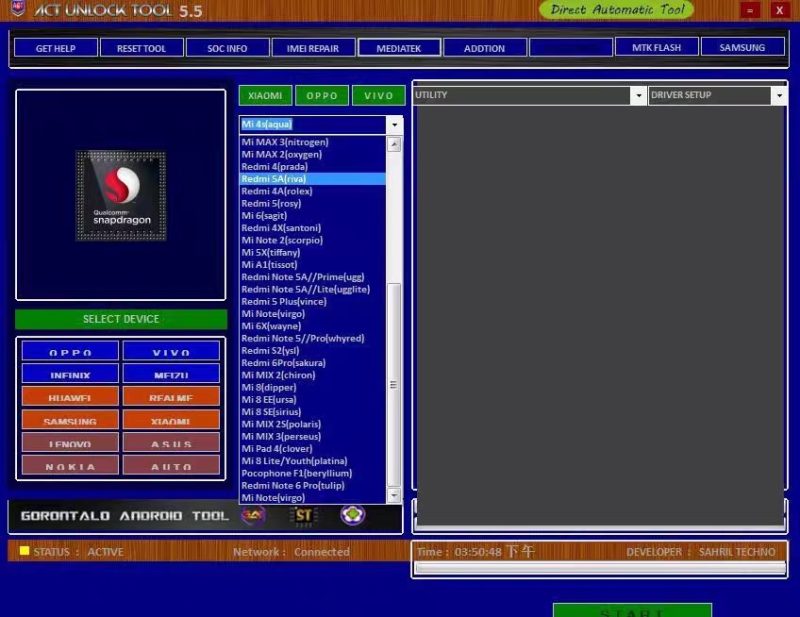Click the ACT shield logo in title bar
The image size is (800, 617).
tap(17, 8)
